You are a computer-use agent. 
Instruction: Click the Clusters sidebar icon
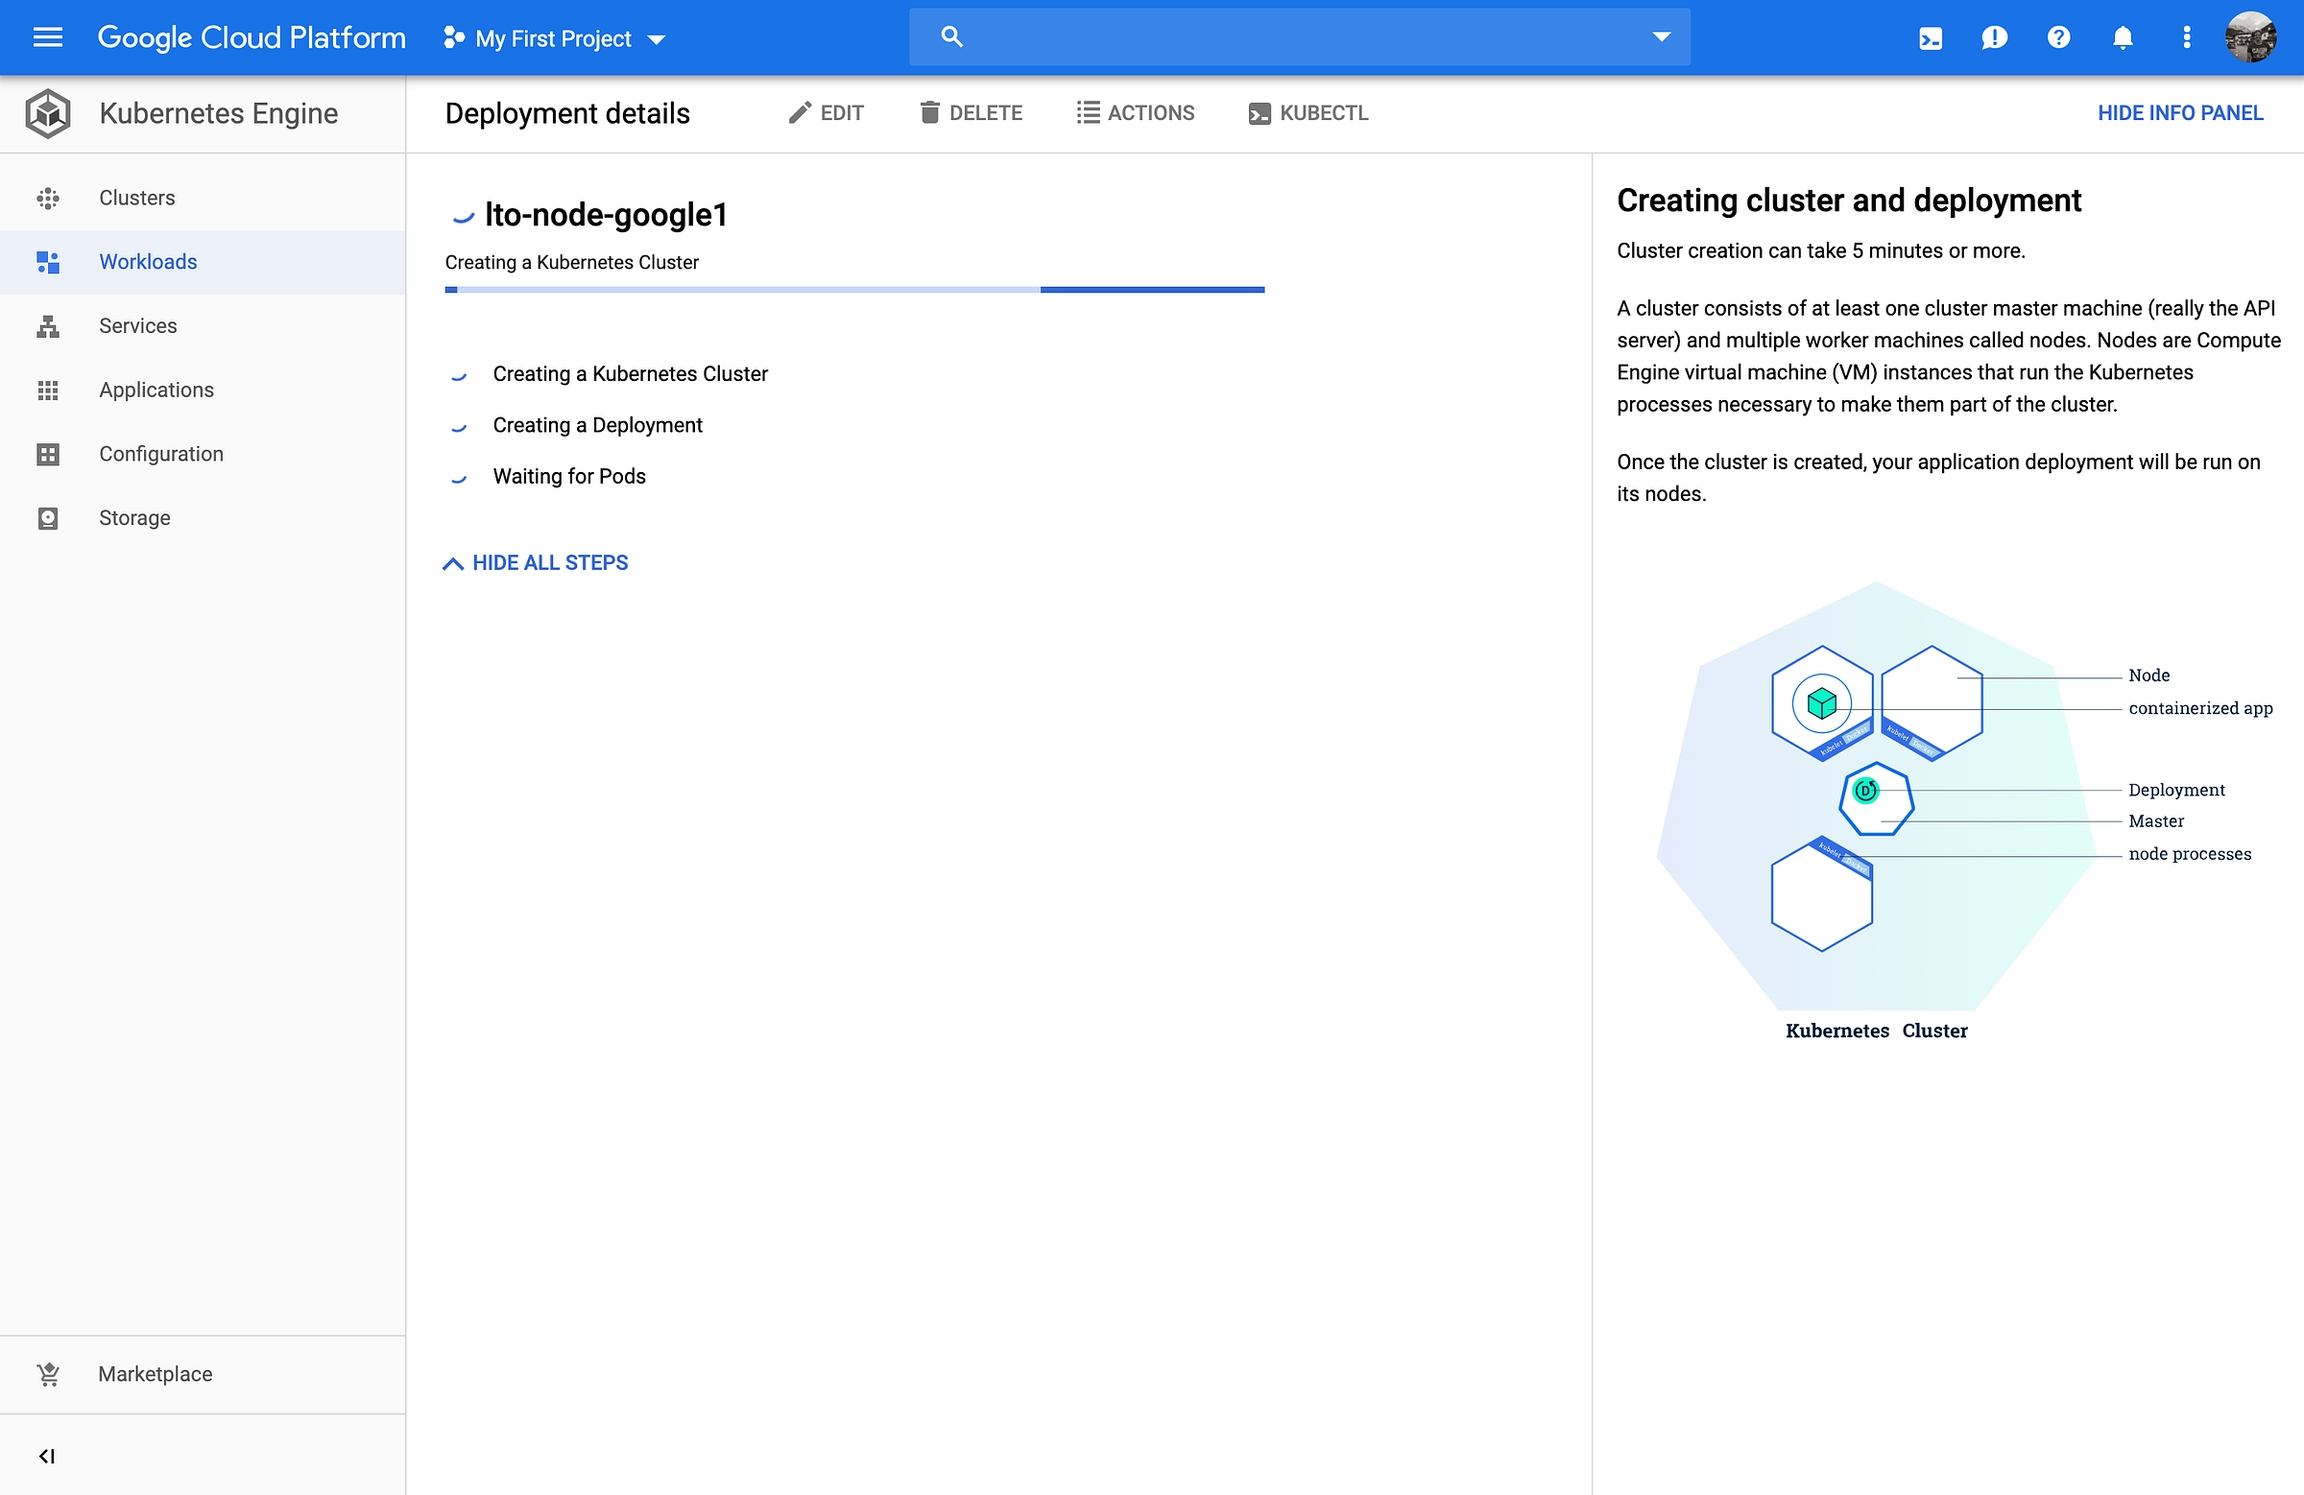pos(48,198)
